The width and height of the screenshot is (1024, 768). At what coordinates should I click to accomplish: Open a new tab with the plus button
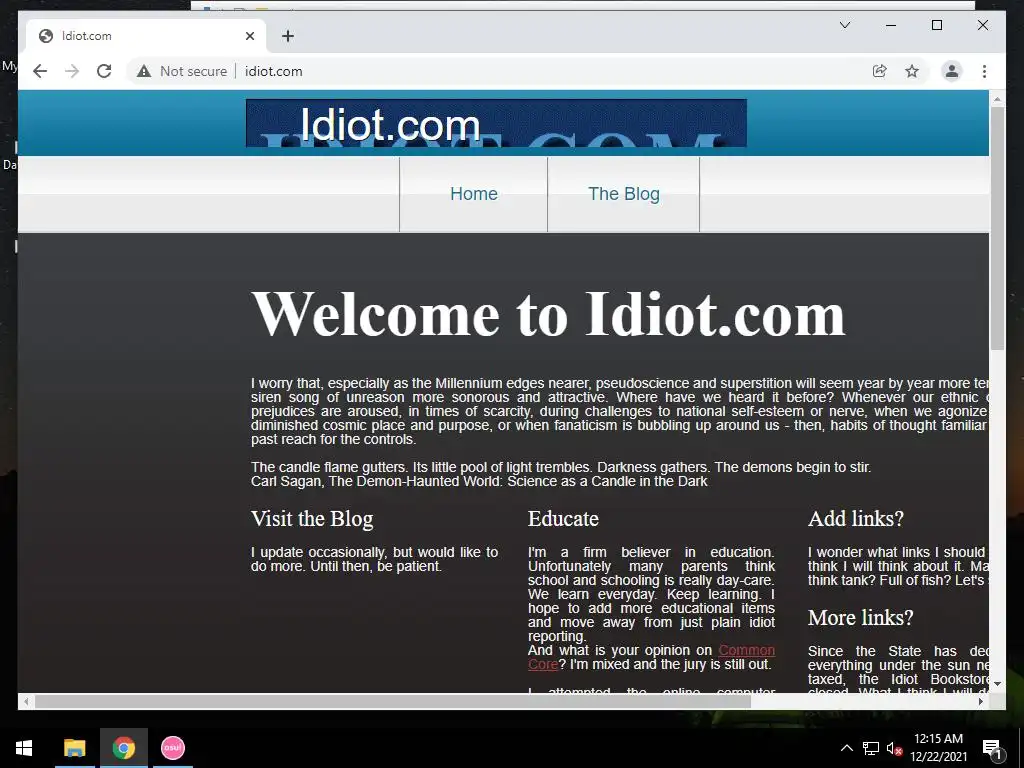coord(288,36)
